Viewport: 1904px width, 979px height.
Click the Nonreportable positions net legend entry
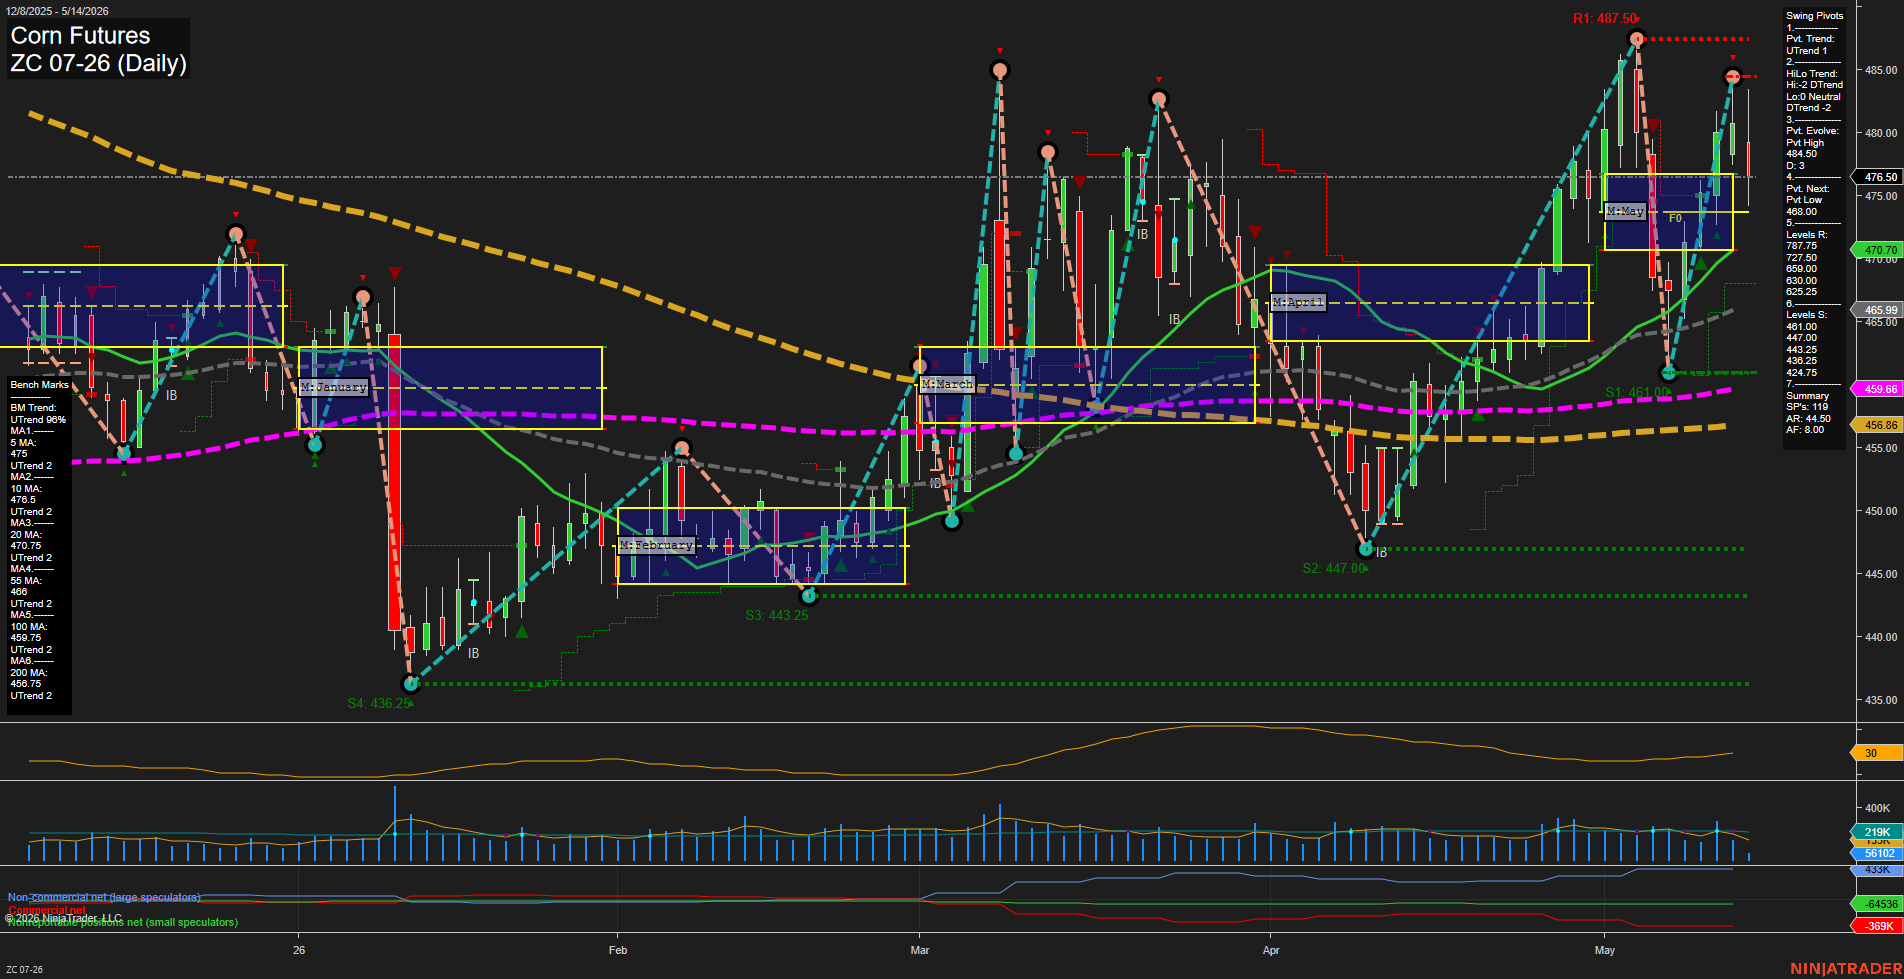123,922
